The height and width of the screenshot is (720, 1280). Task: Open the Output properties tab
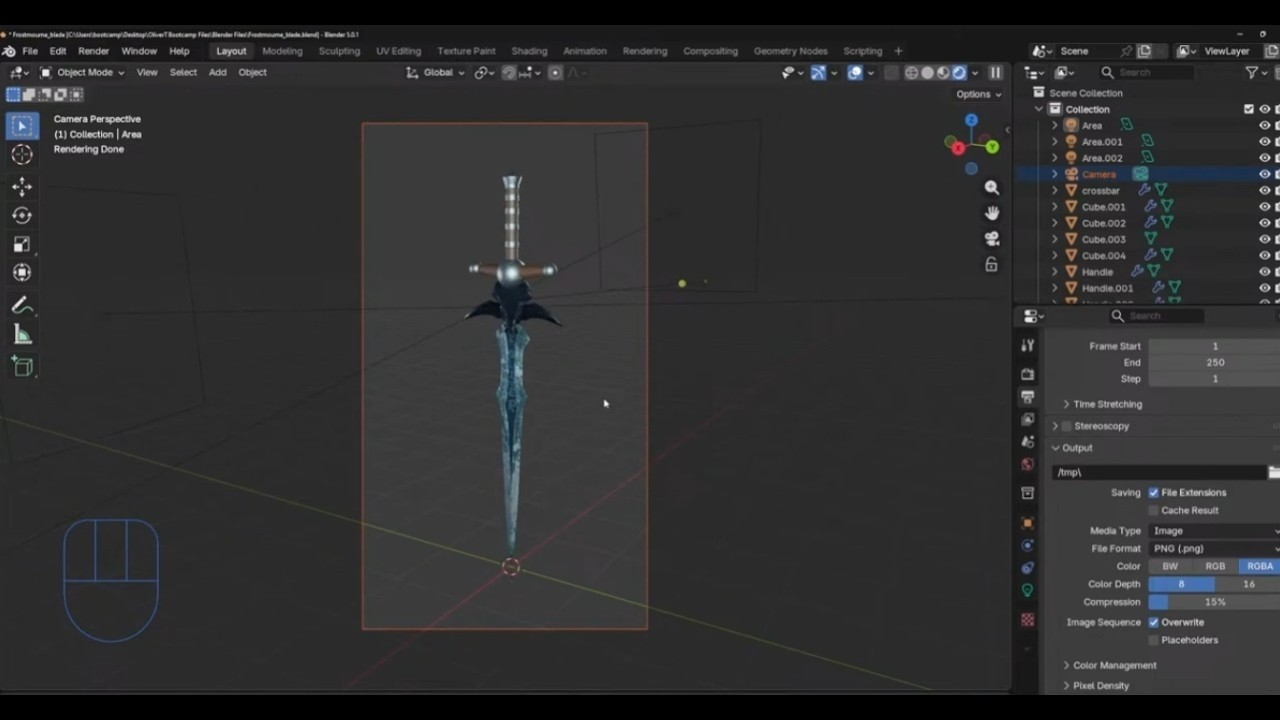click(1027, 397)
